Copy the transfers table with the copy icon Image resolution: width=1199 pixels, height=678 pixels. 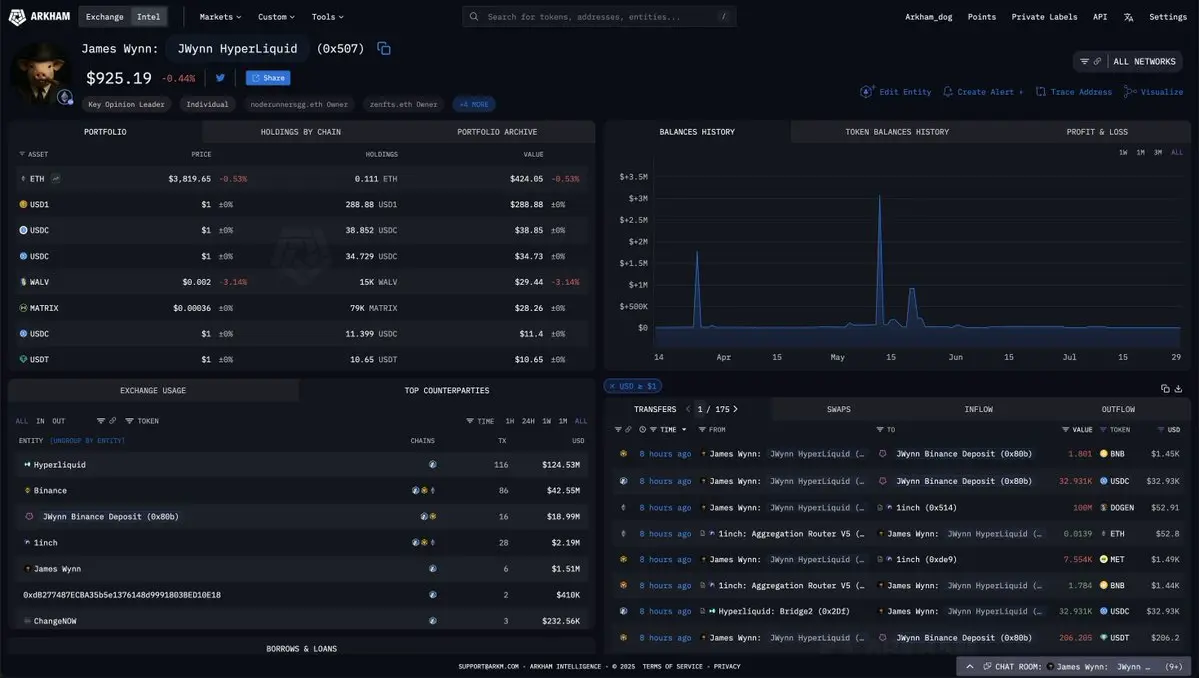tap(1165, 388)
